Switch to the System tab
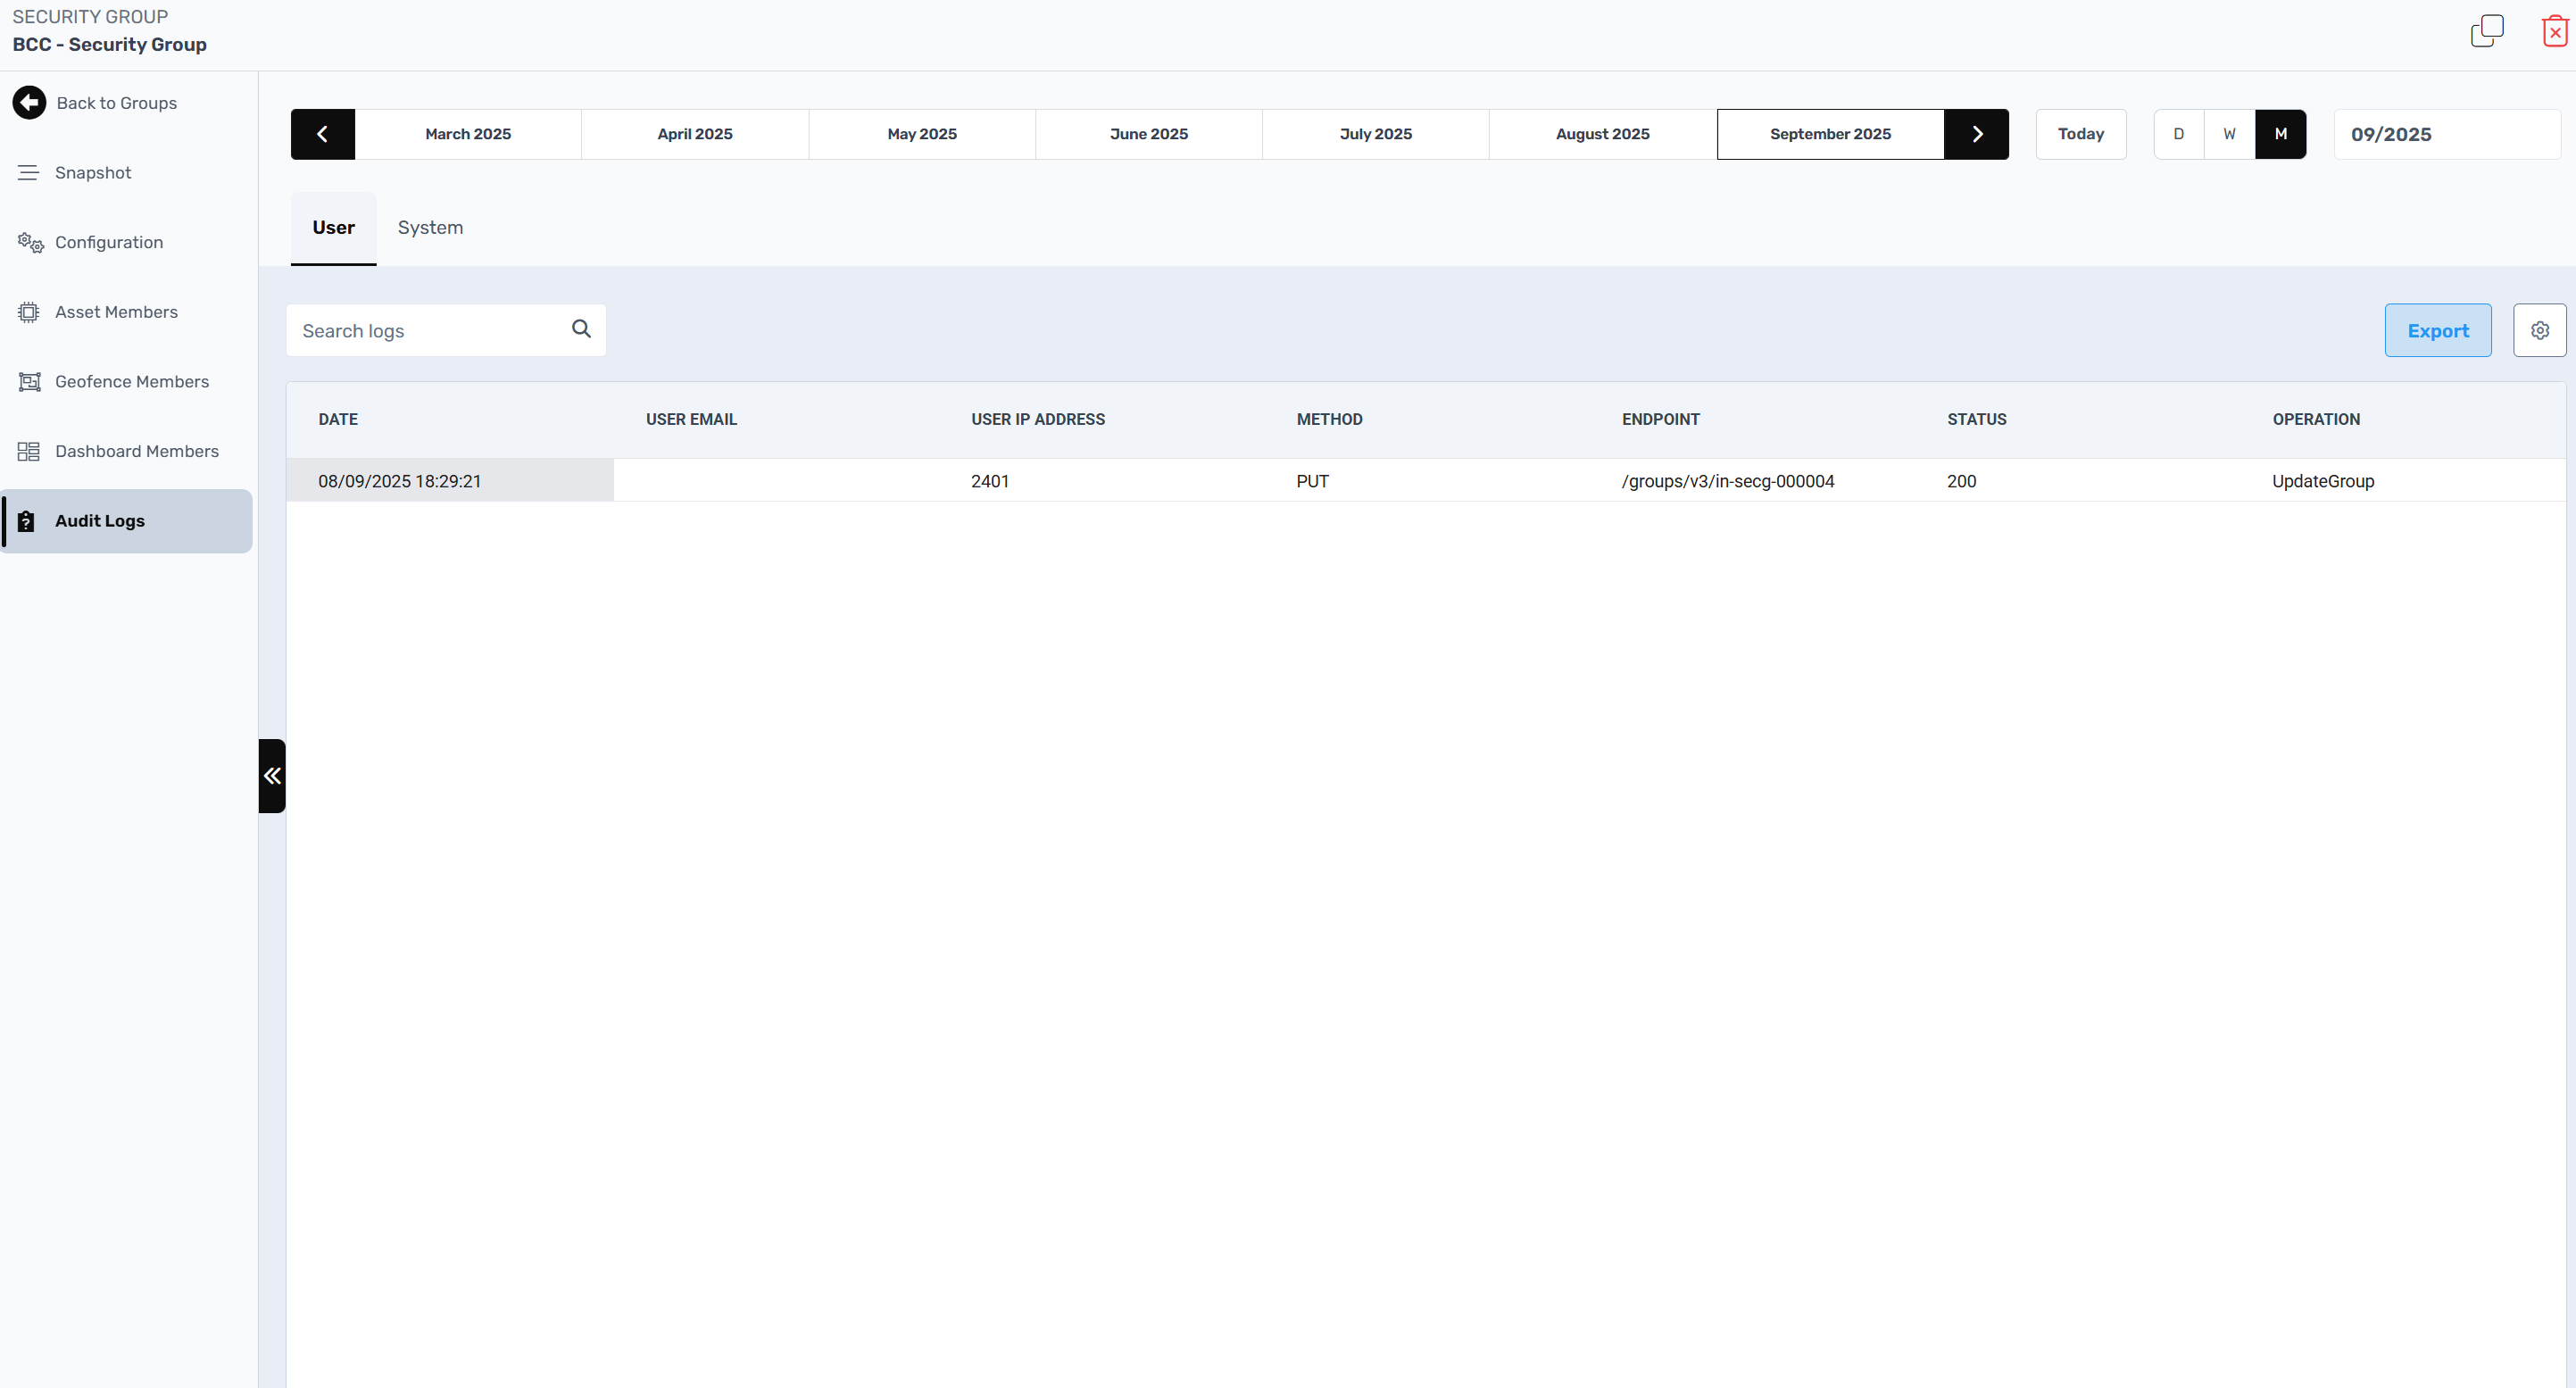 pyautogui.click(x=430, y=228)
